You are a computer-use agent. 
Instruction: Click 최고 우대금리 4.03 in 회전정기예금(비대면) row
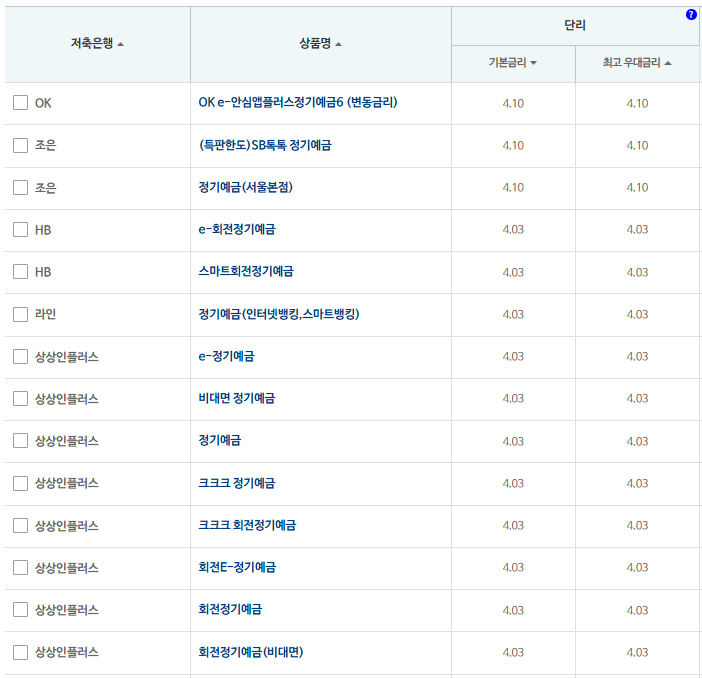coord(637,652)
